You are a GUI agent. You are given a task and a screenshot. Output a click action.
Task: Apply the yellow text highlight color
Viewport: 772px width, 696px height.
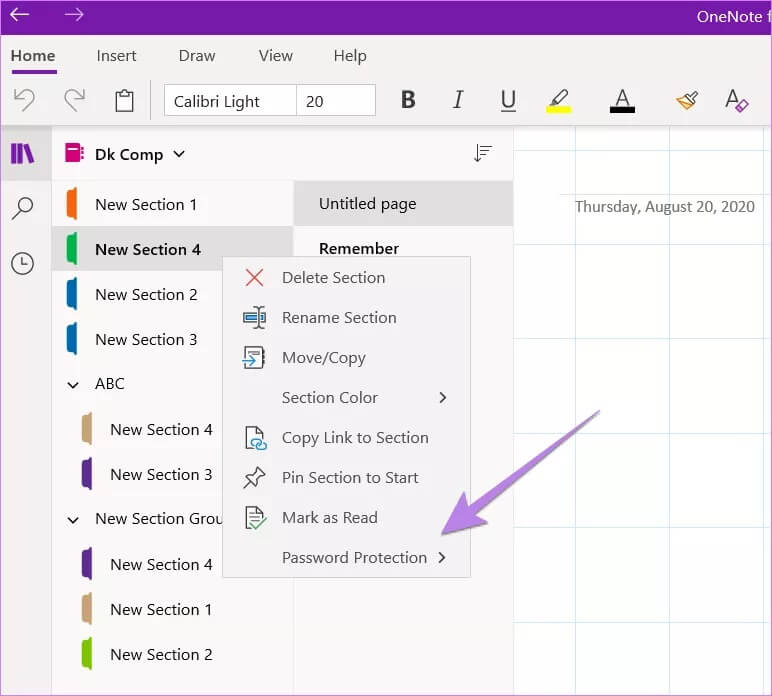(558, 100)
